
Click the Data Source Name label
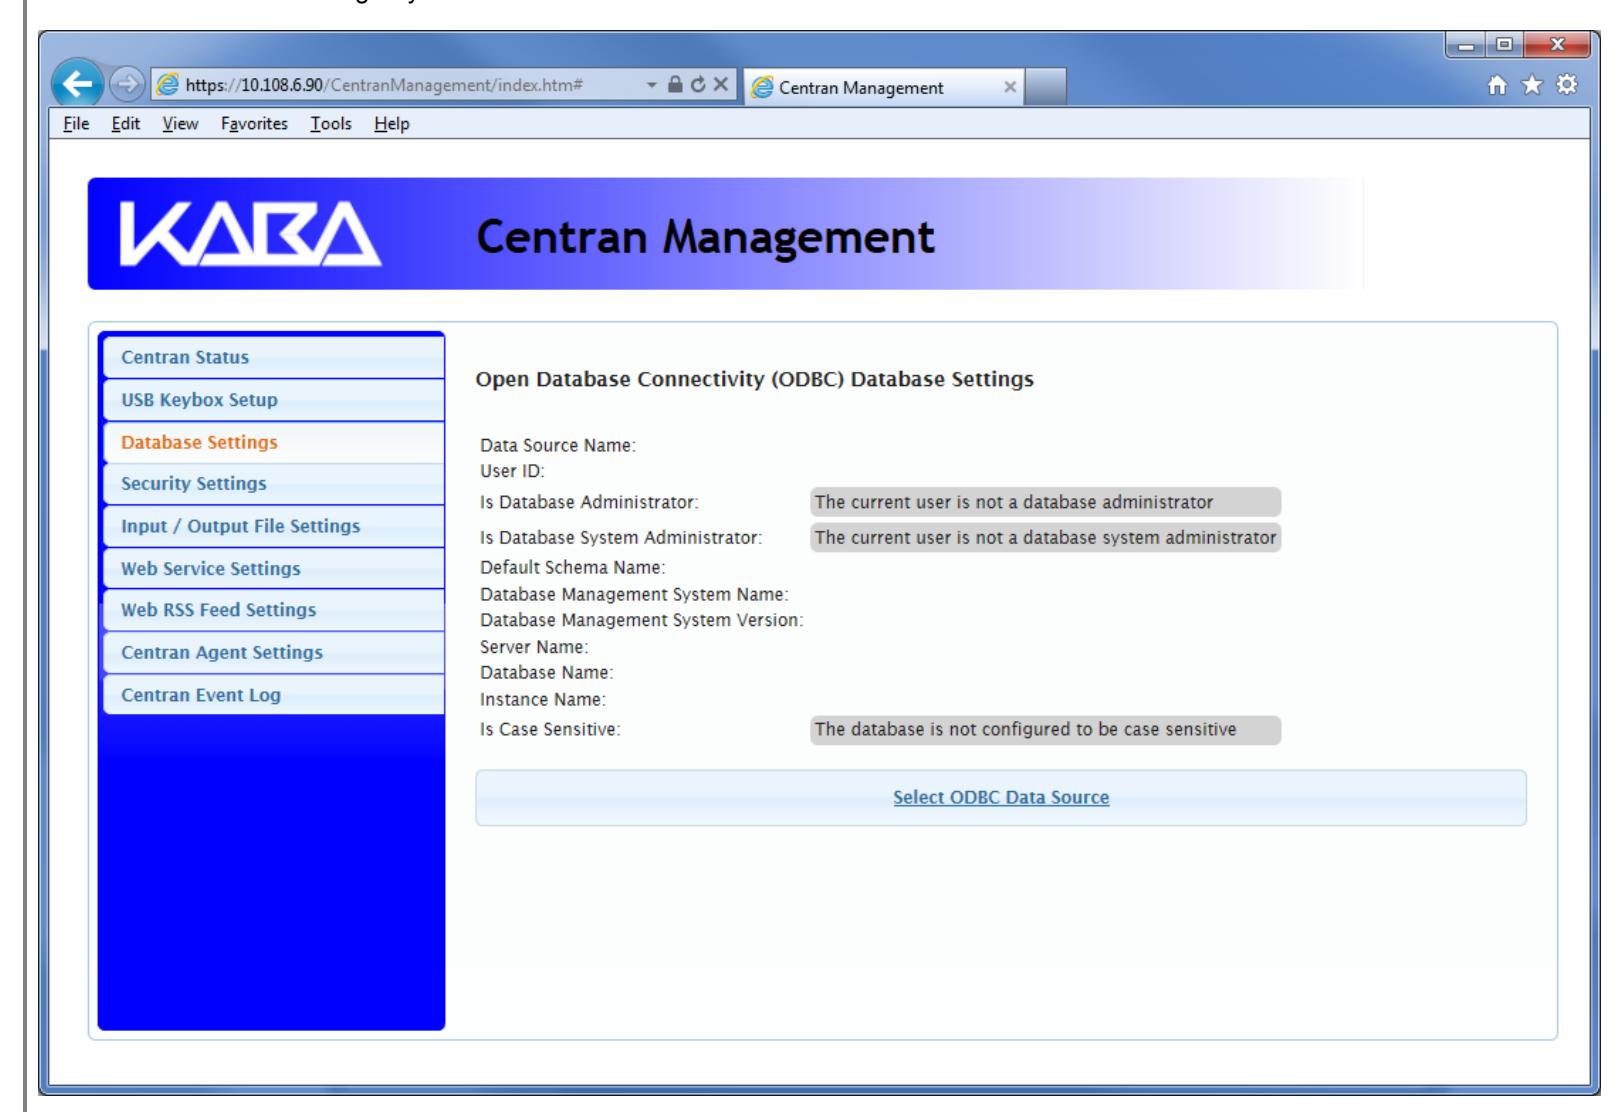(558, 446)
